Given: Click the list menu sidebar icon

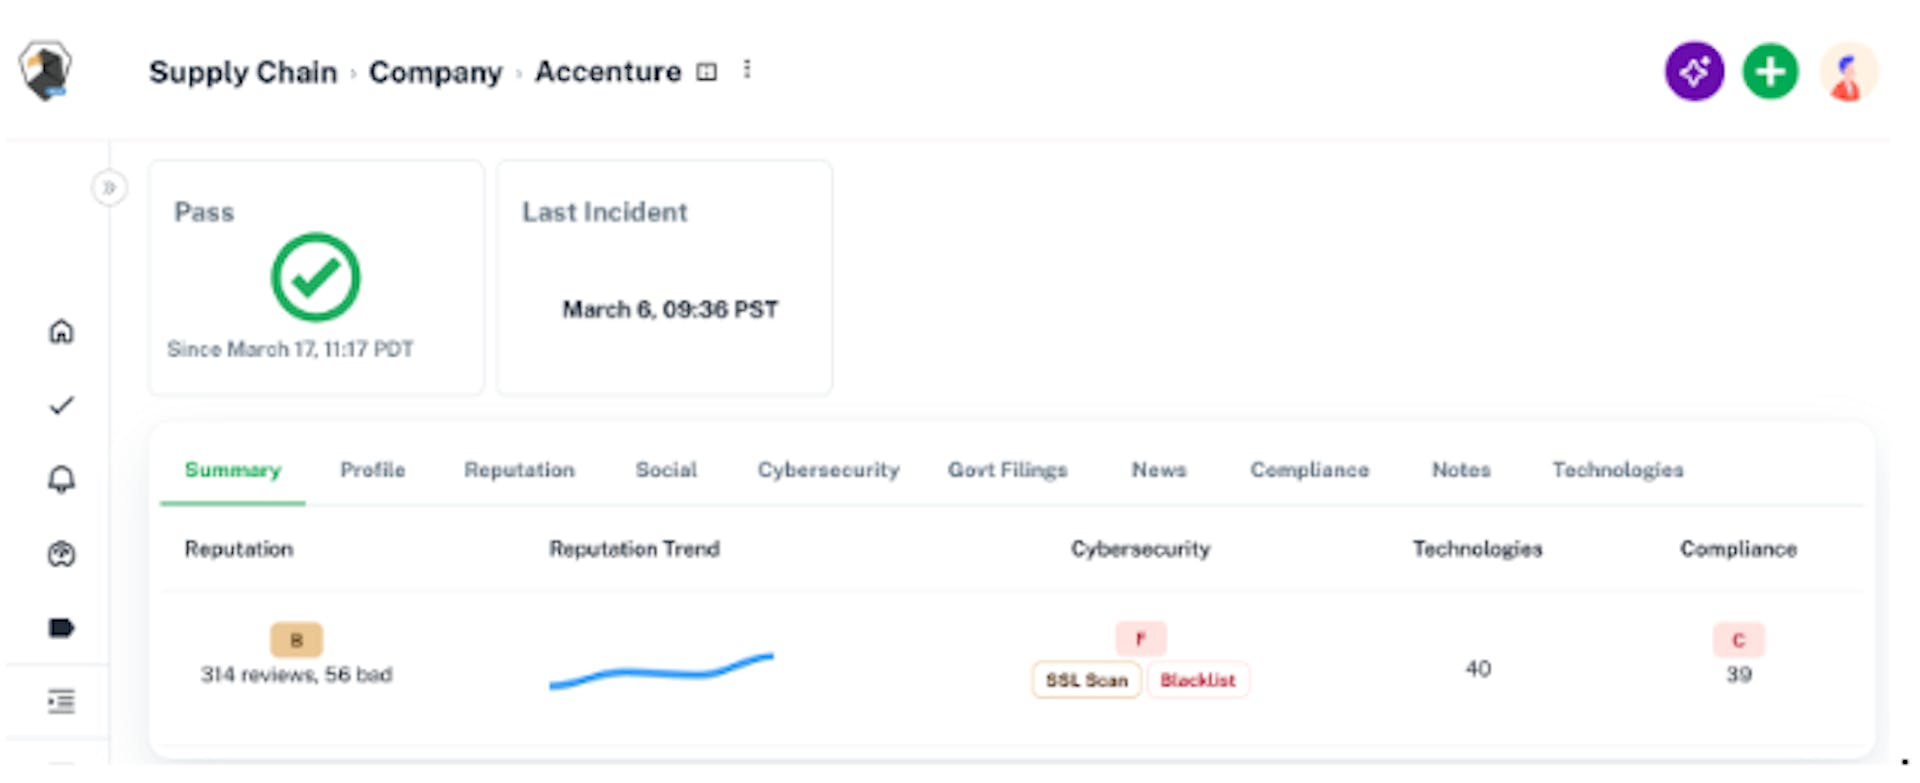Looking at the screenshot, I should pyautogui.click(x=61, y=701).
